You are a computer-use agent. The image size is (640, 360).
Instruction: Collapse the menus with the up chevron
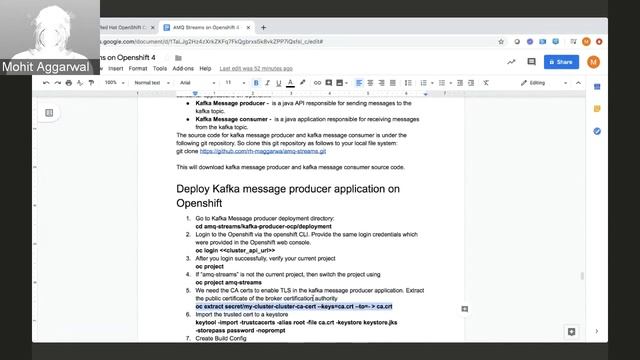click(578, 83)
